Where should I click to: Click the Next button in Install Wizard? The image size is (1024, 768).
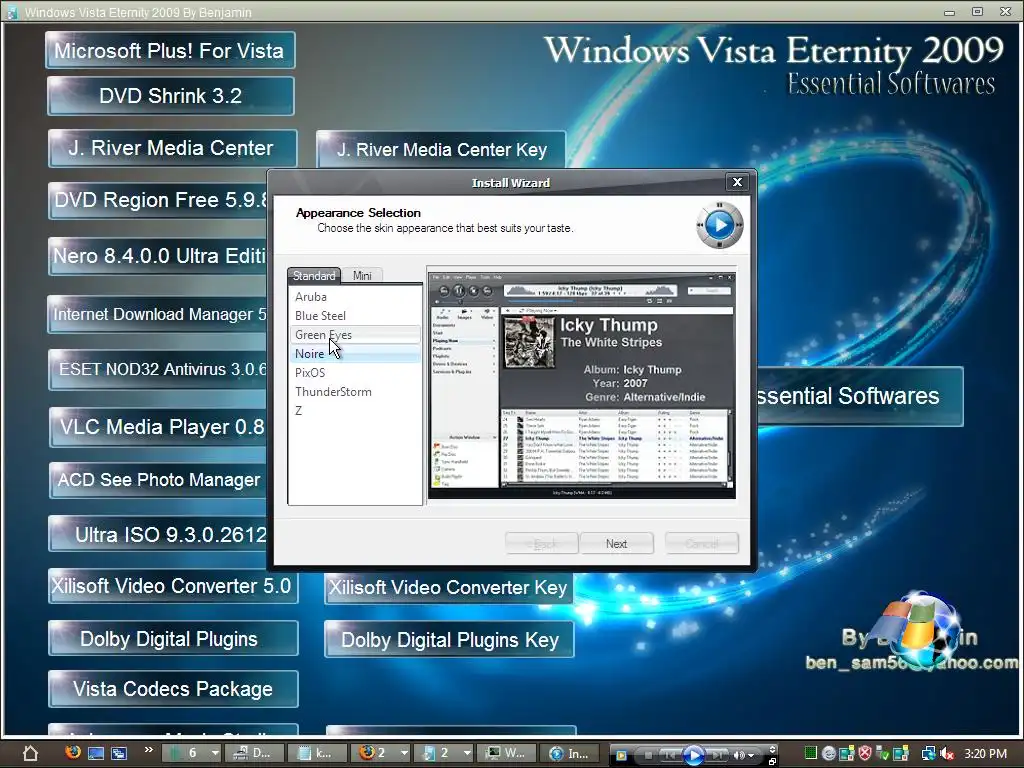(616, 543)
